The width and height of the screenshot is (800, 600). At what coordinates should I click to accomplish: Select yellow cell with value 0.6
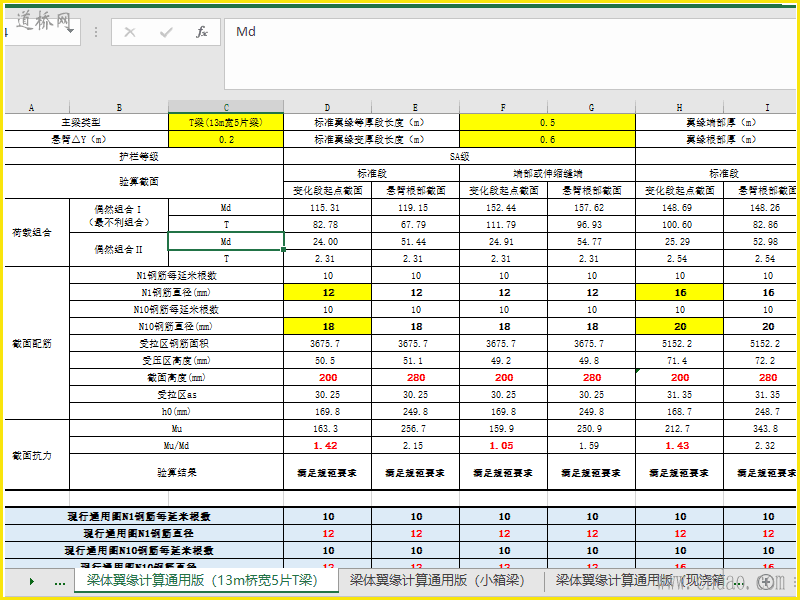click(547, 139)
